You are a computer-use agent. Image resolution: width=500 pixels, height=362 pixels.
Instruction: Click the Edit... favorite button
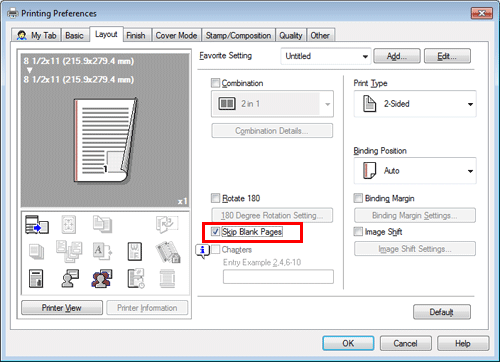(447, 56)
